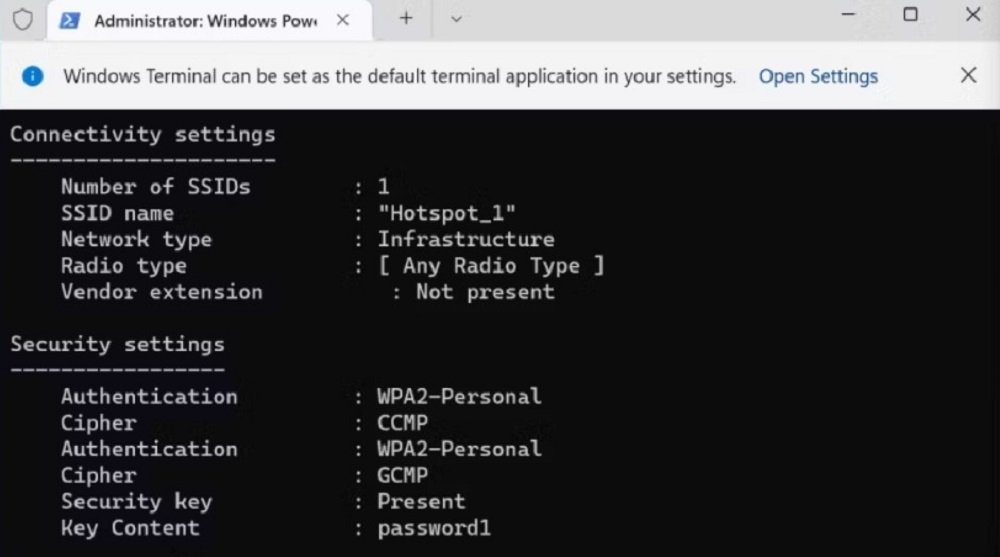This screenshot has width=1000, height=557.
Task: Click the shield icon in the title bar
Action: tap(23, 20)
